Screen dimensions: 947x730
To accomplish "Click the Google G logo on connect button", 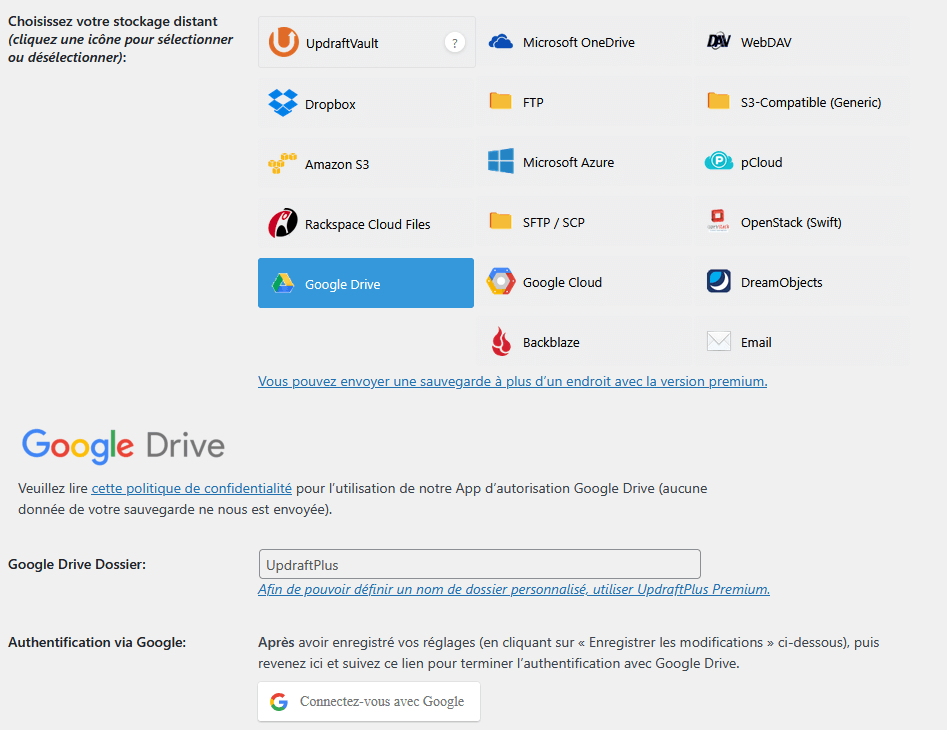I will 279,702.
